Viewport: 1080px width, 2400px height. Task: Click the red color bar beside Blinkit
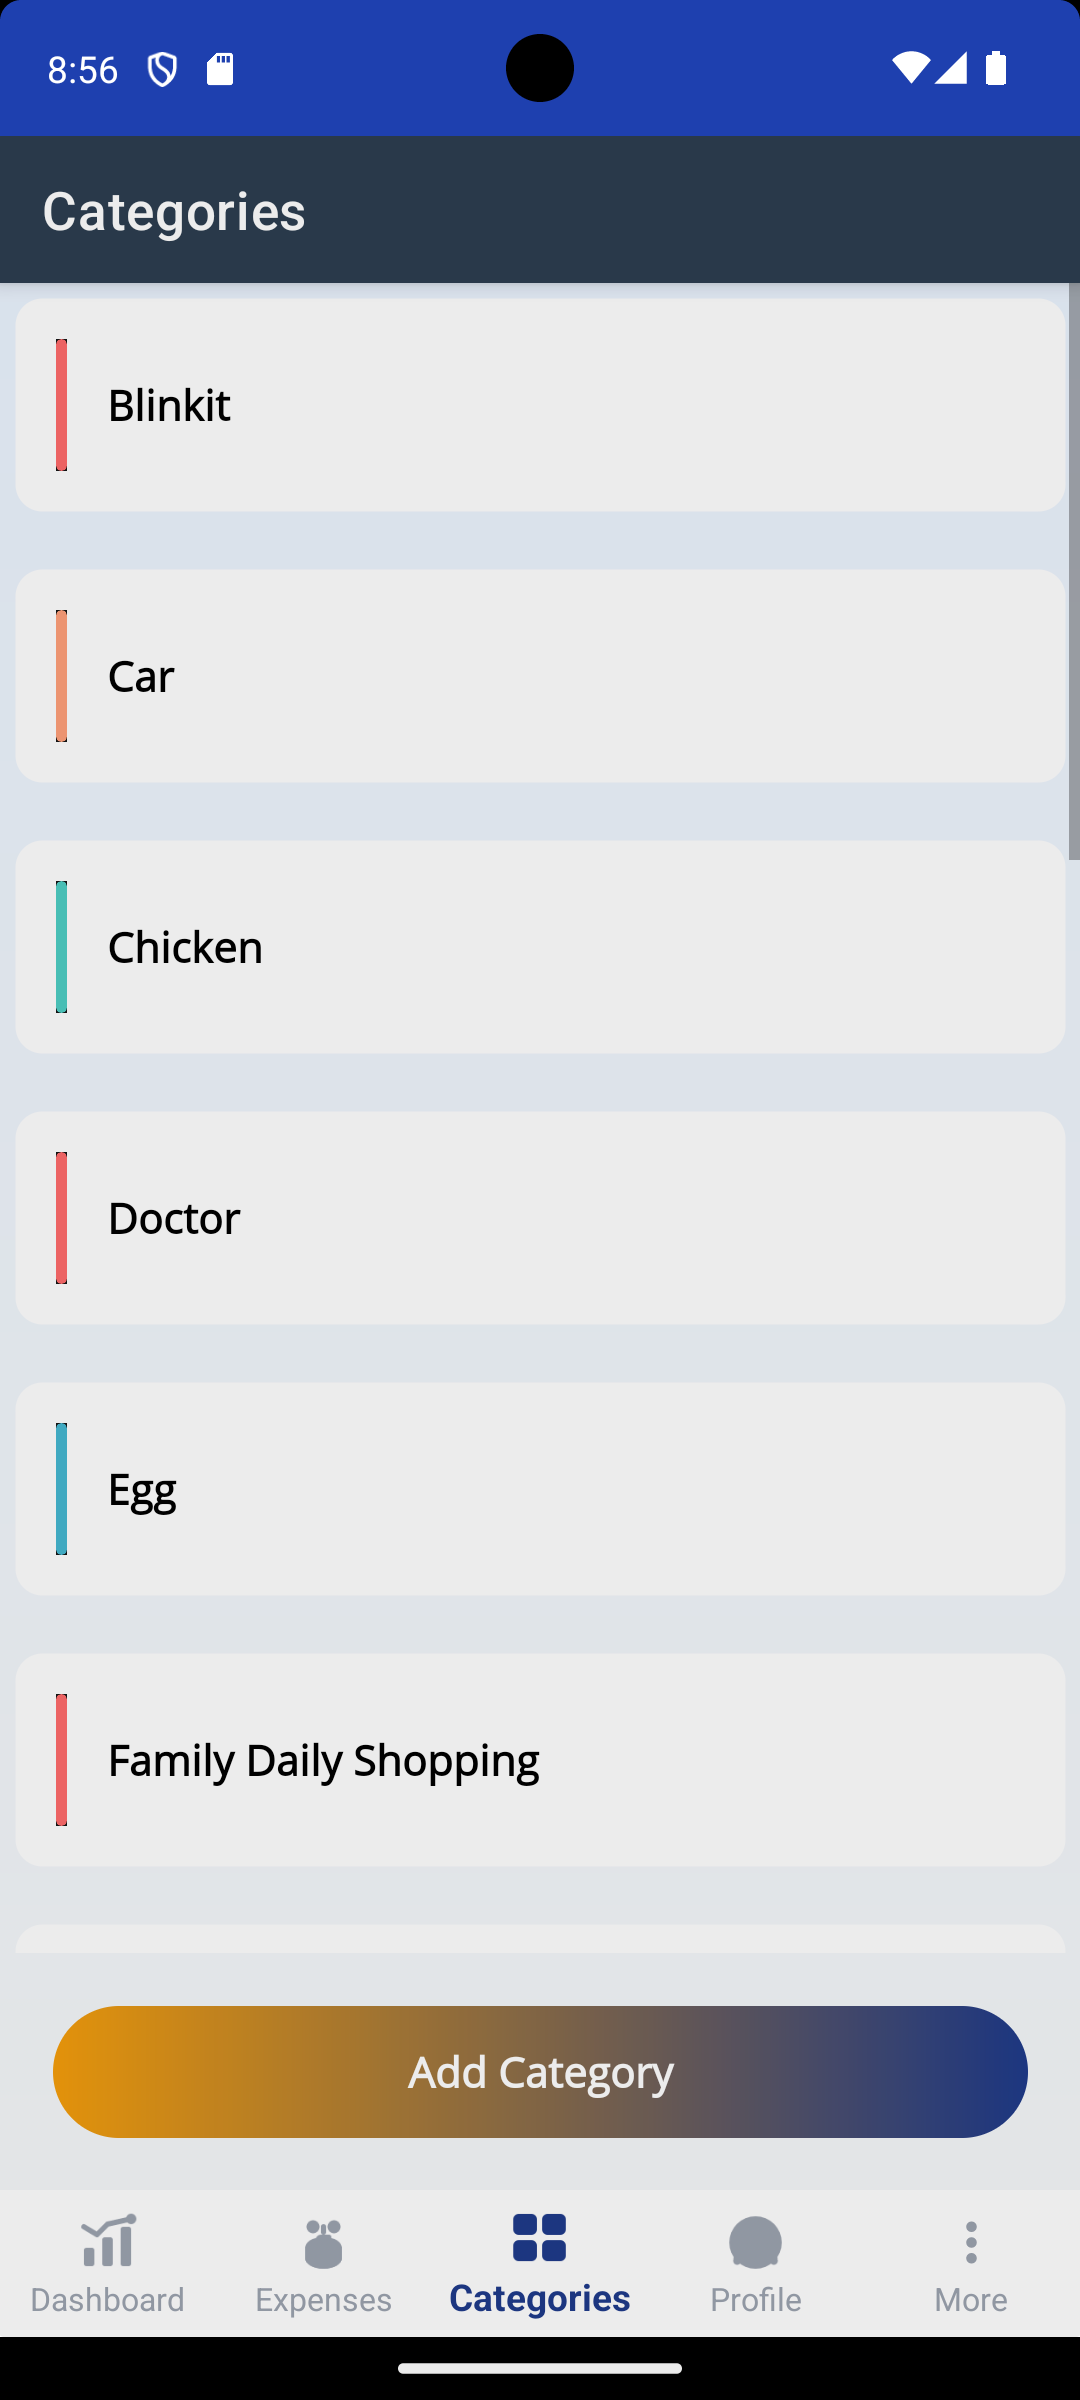coord(61,405)
